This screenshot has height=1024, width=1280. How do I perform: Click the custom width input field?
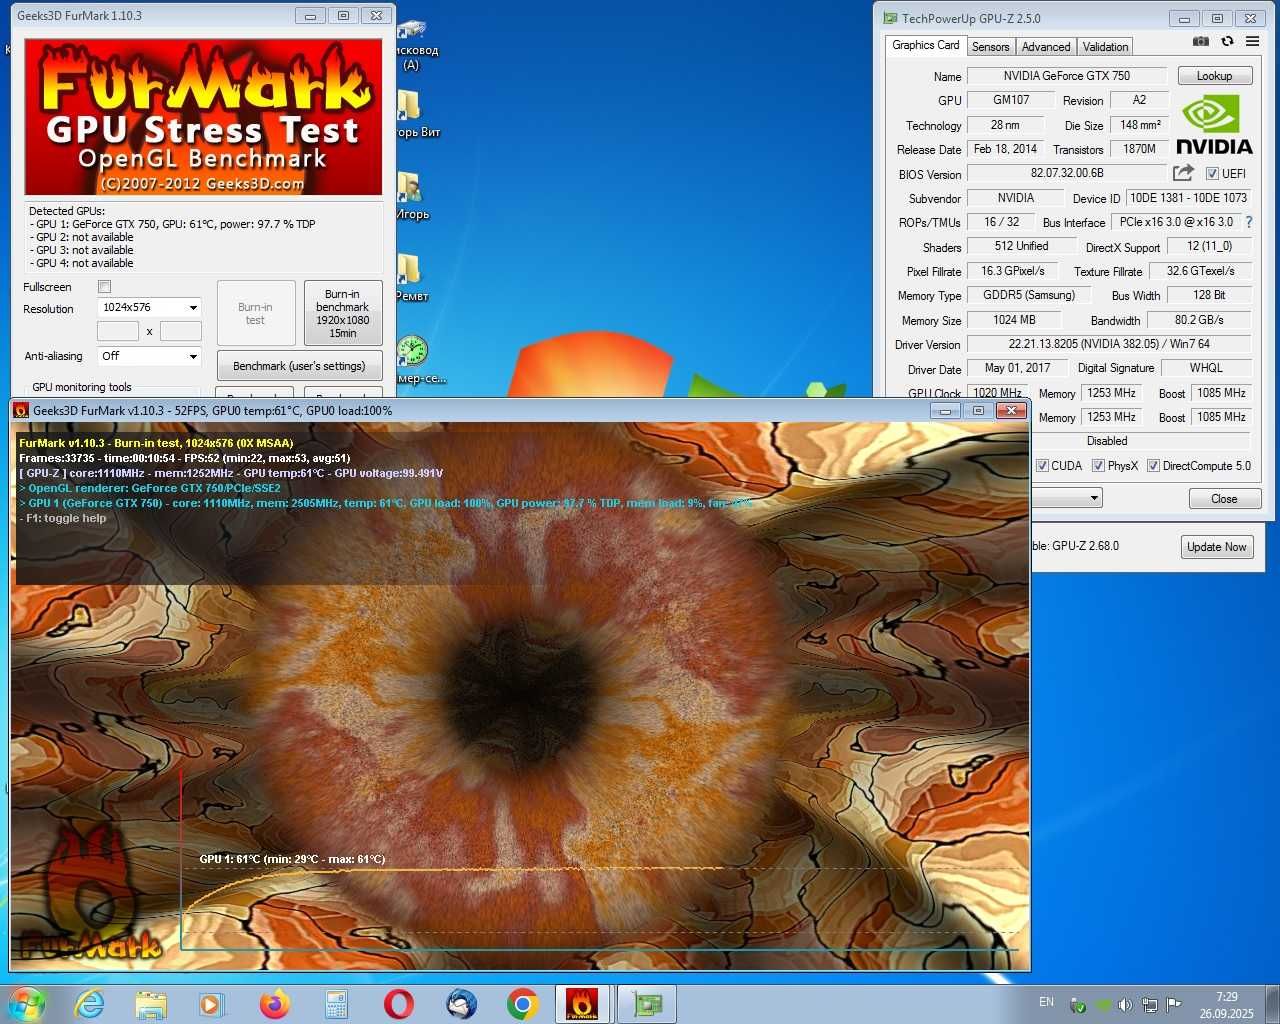coord(118,331)
